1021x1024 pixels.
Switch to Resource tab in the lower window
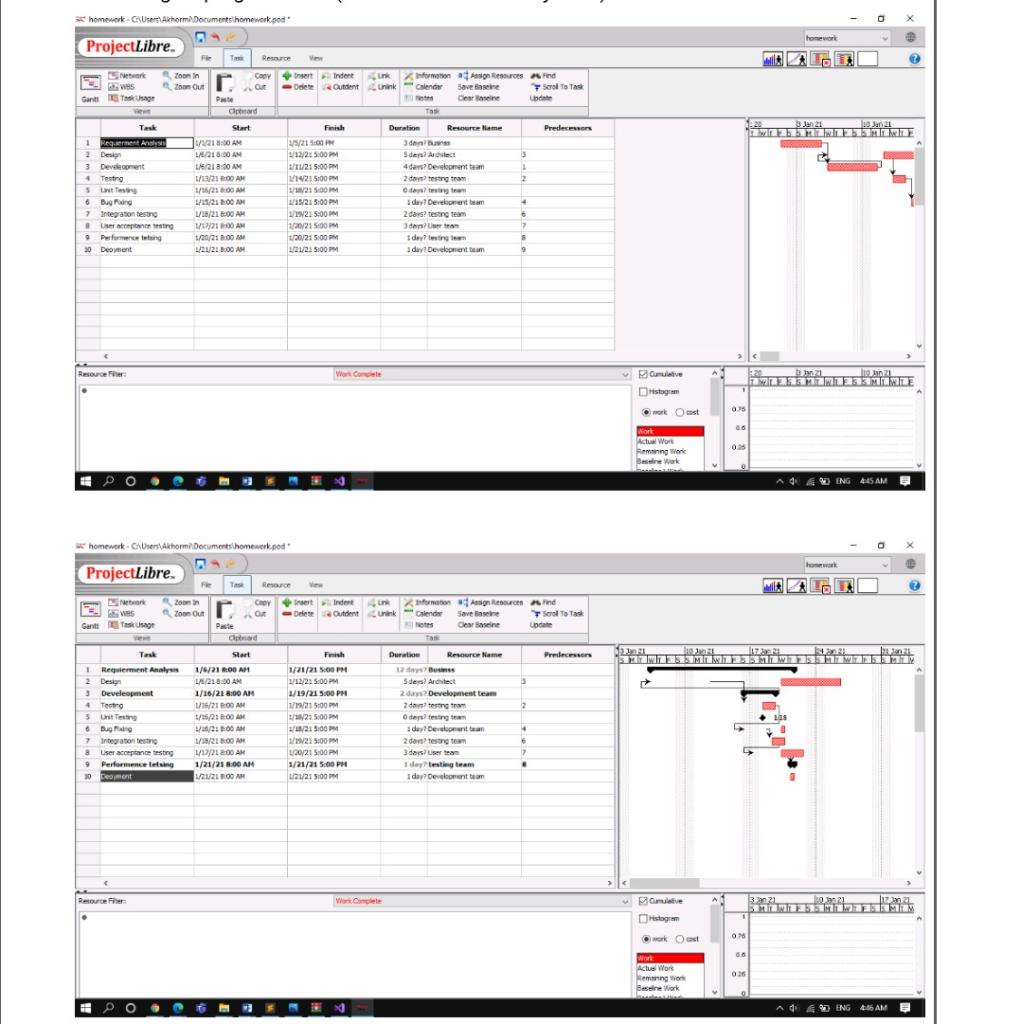point(276,585)
